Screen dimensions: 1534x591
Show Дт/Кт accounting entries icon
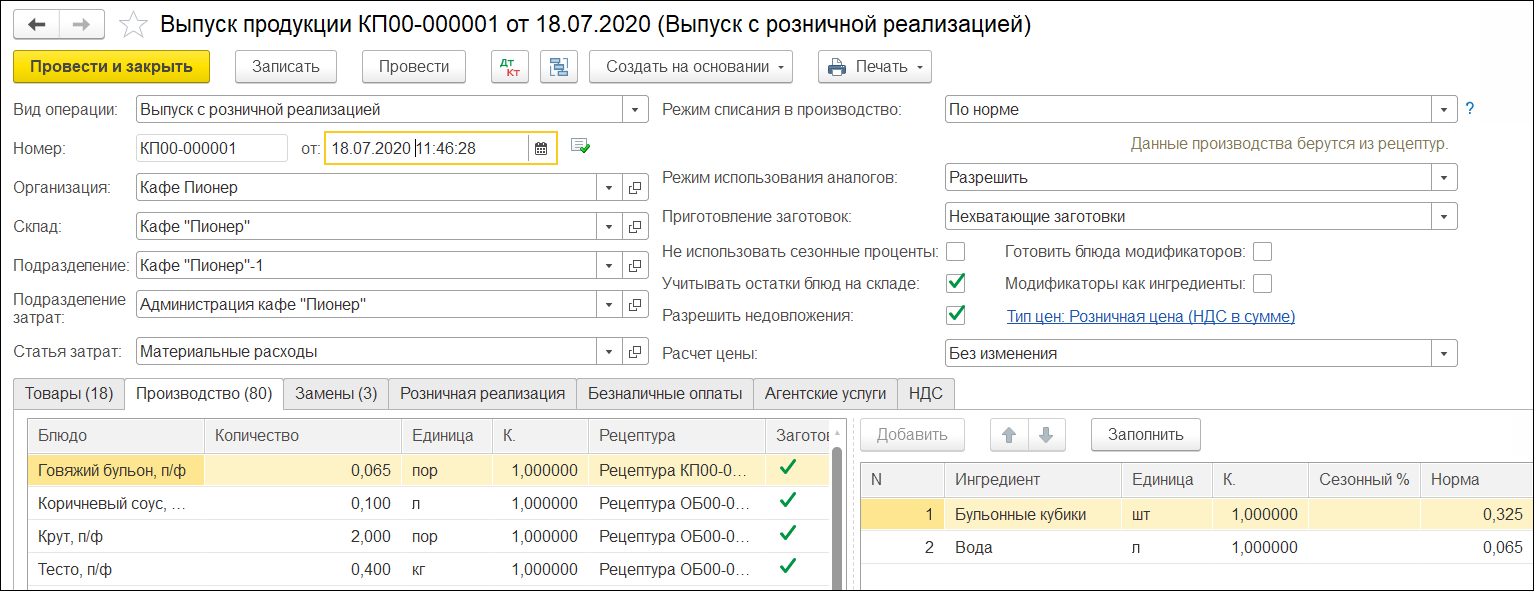[x=509, y=67]
